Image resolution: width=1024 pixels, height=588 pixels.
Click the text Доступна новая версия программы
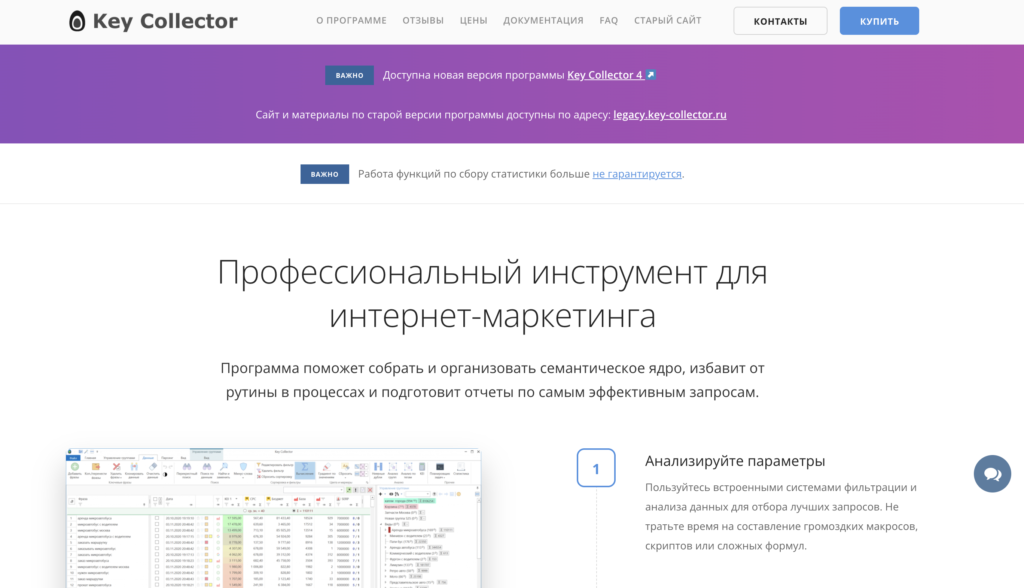point(473,75)
